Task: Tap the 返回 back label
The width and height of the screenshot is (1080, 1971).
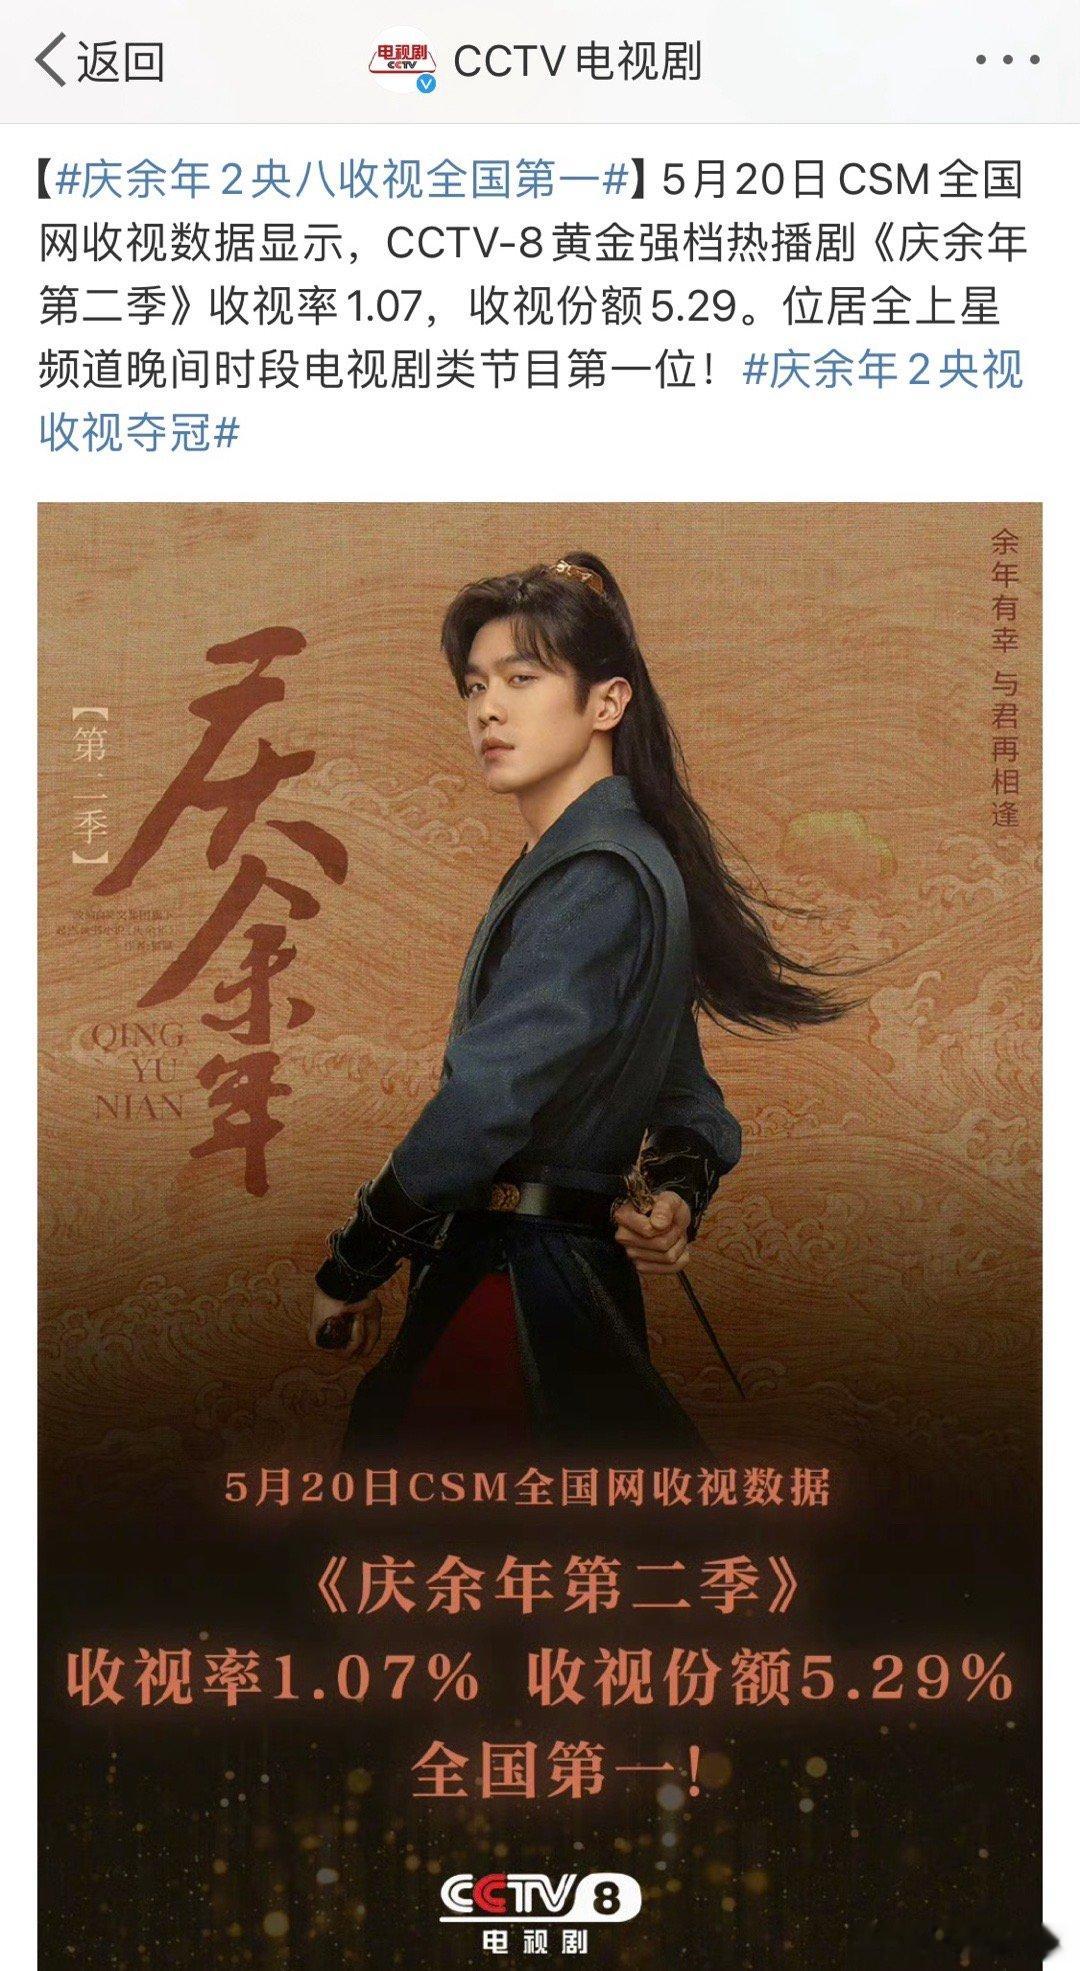Action: 120,62
